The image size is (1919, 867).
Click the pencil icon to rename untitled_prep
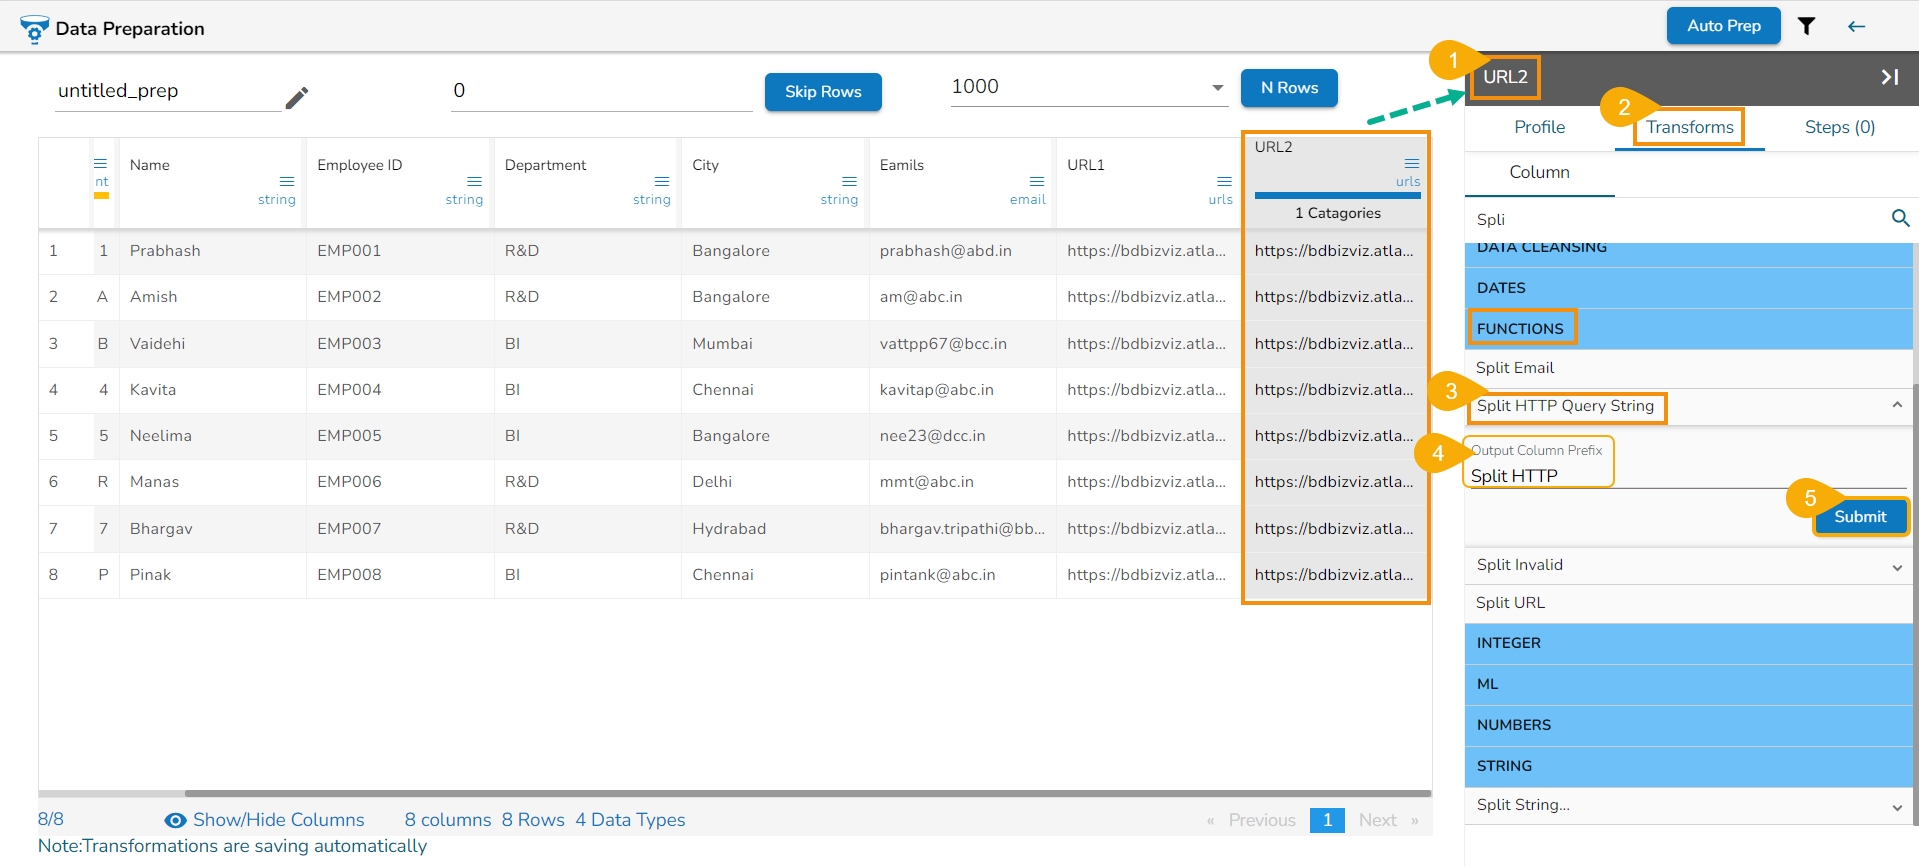coord(296,97)
